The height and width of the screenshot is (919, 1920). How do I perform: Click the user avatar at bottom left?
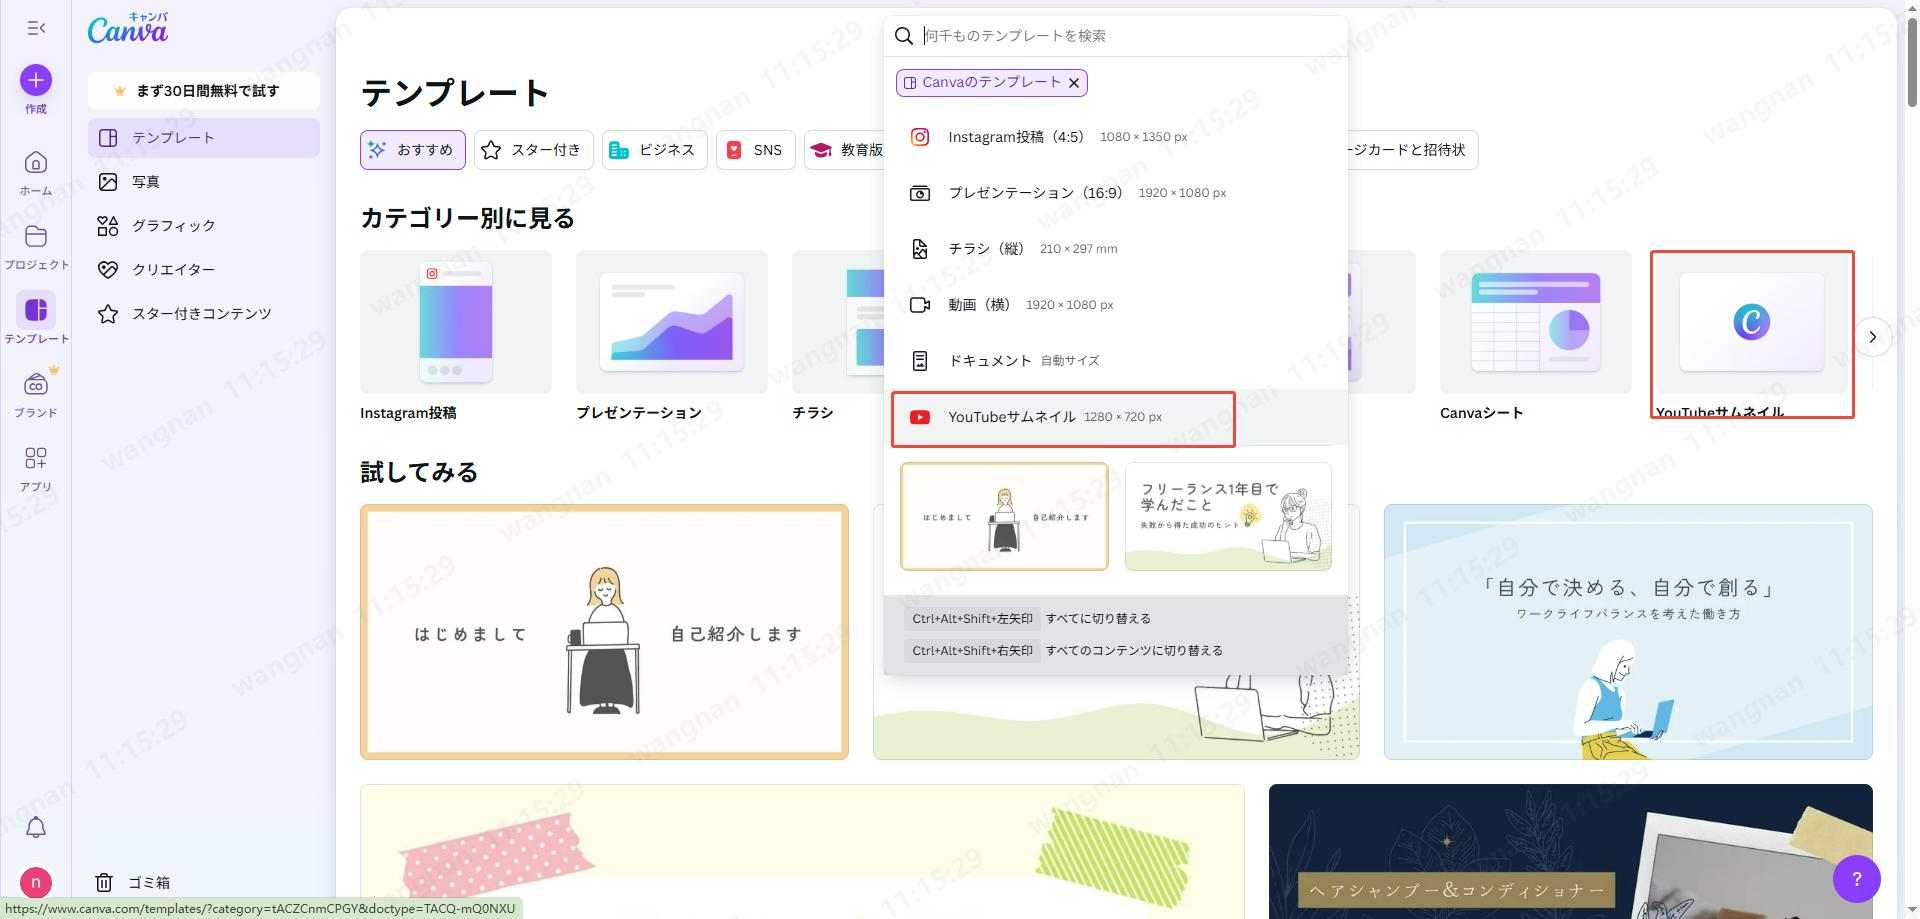tap(35, 883)
